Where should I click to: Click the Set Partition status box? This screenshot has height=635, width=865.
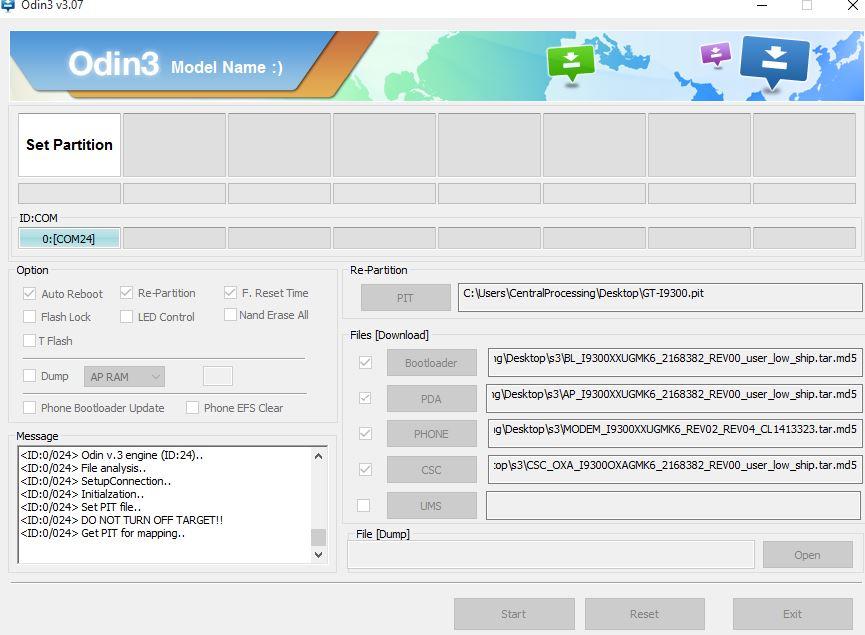click(70, 145)
